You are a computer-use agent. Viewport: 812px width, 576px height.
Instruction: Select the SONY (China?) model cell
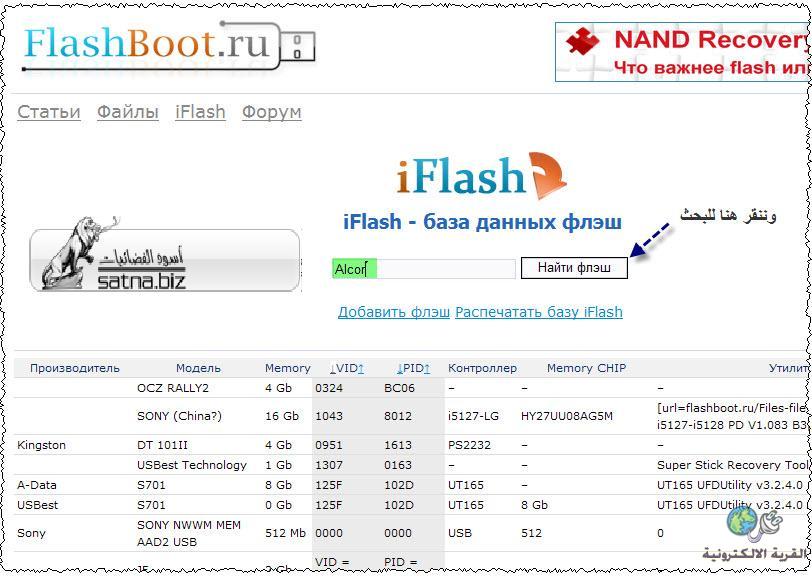coord(179,416)
